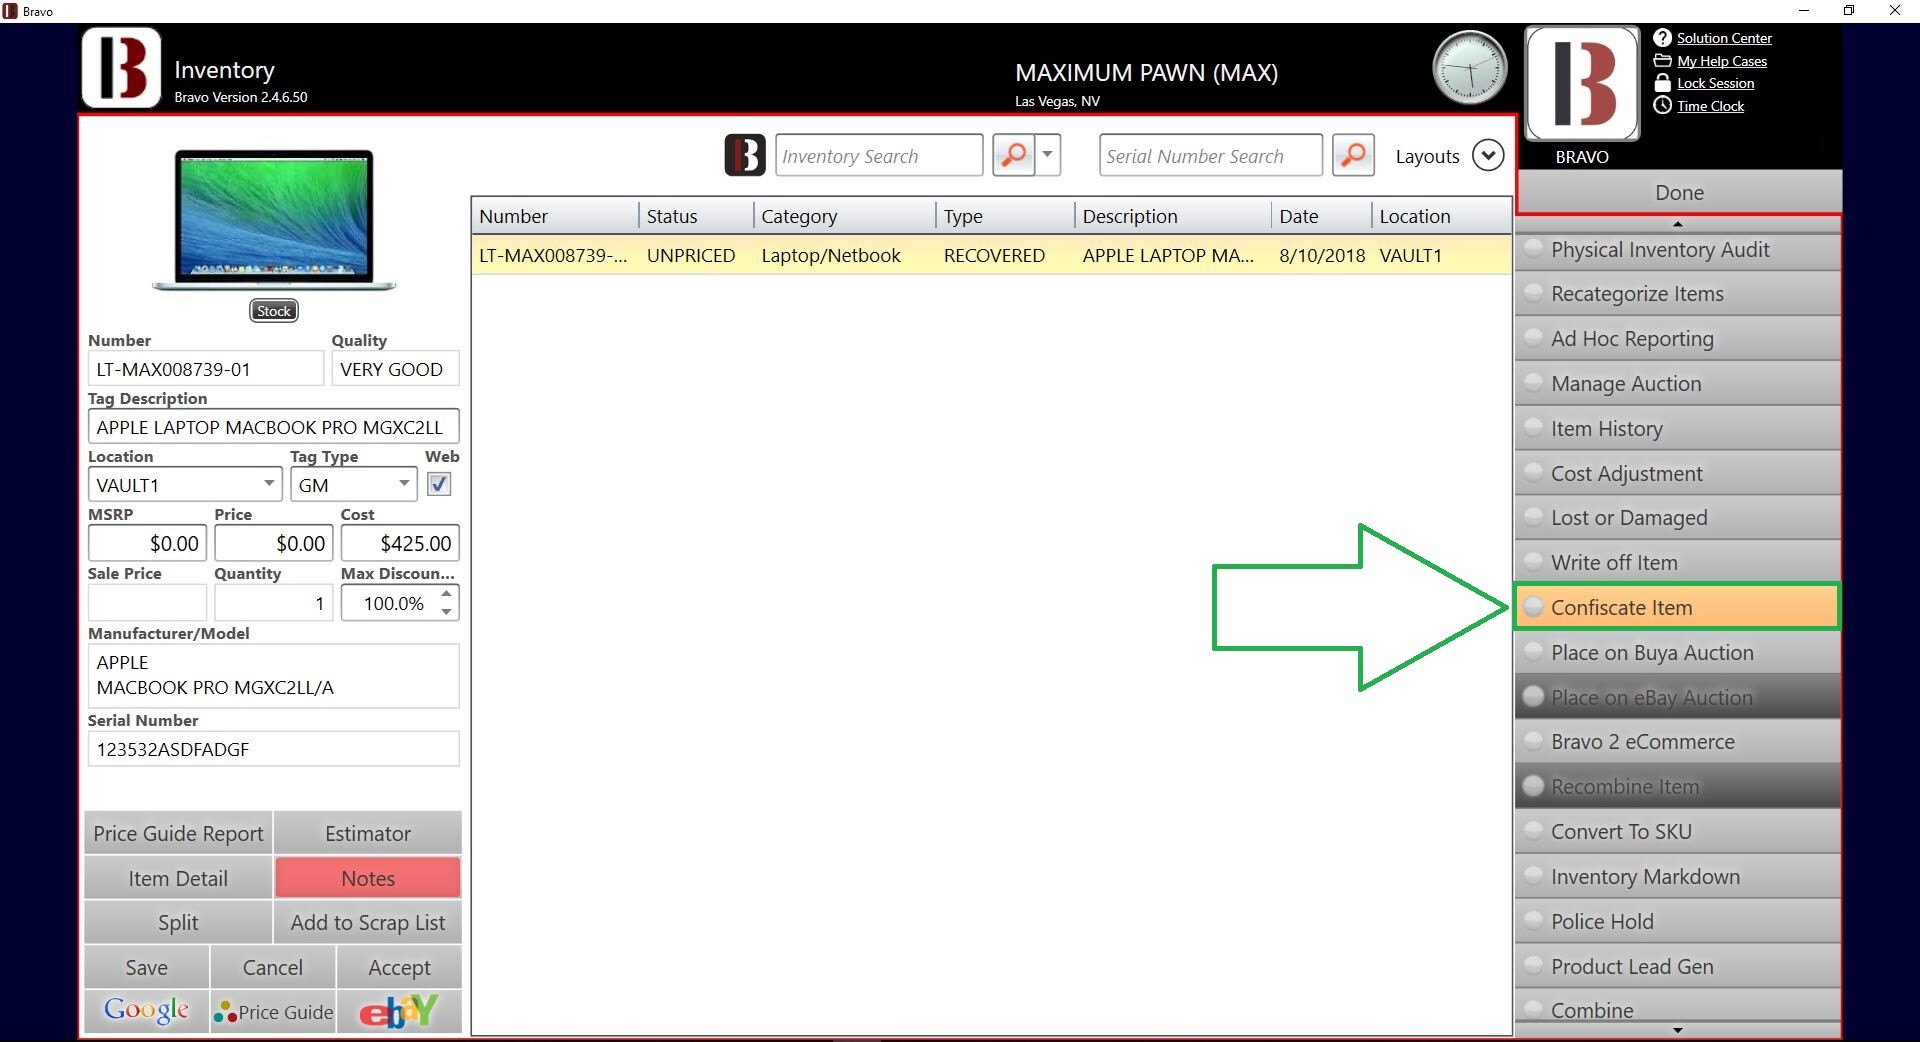Open the Solution Center link
The image size is (1920, 1042).
pyautogui.click(x=1724, y=38)
